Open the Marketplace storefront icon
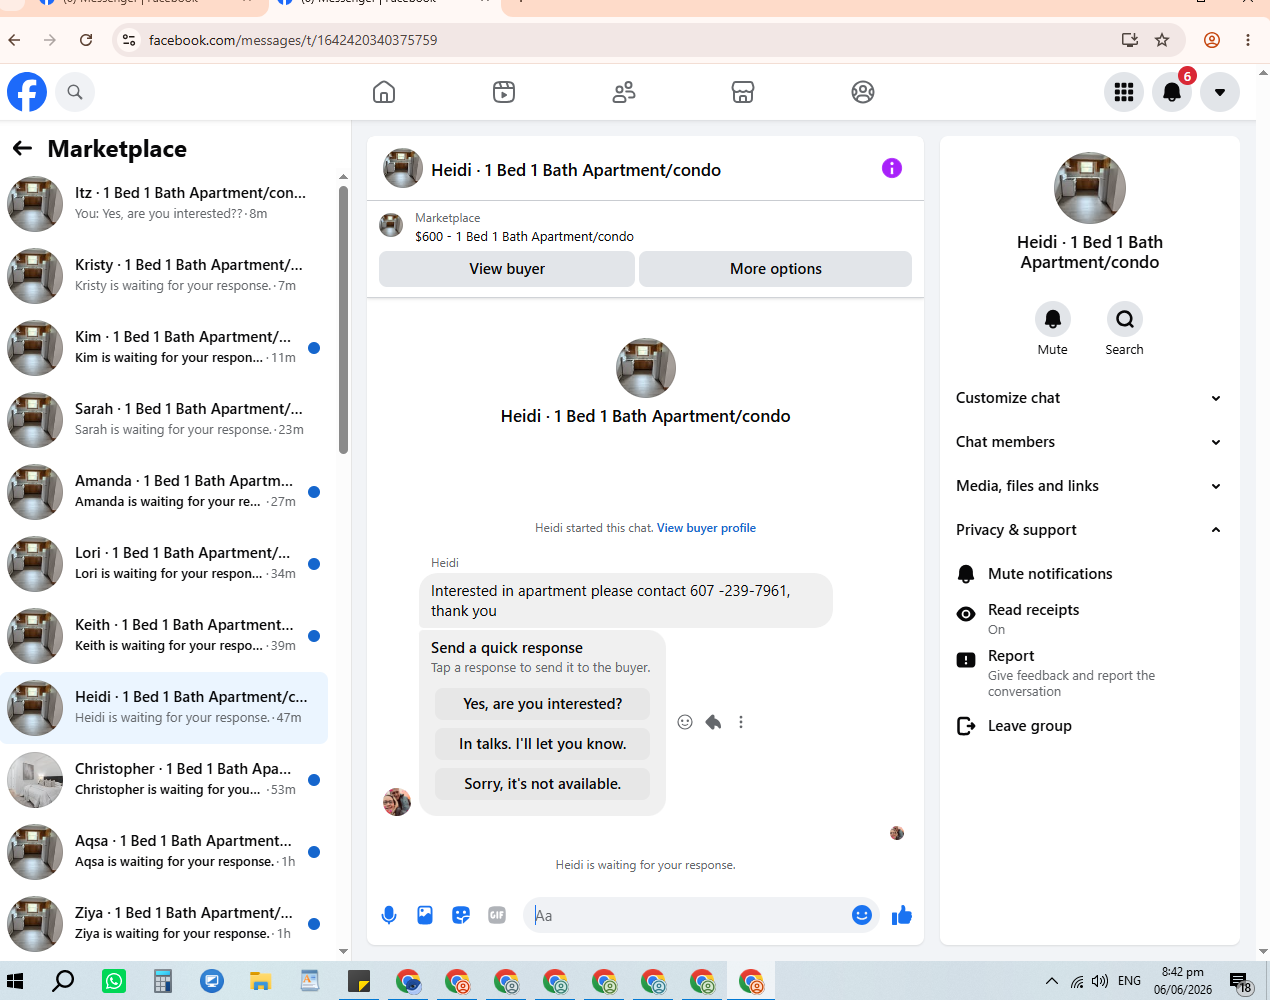The height and width of the screenshot is (1000, 1270). (743, 92)
